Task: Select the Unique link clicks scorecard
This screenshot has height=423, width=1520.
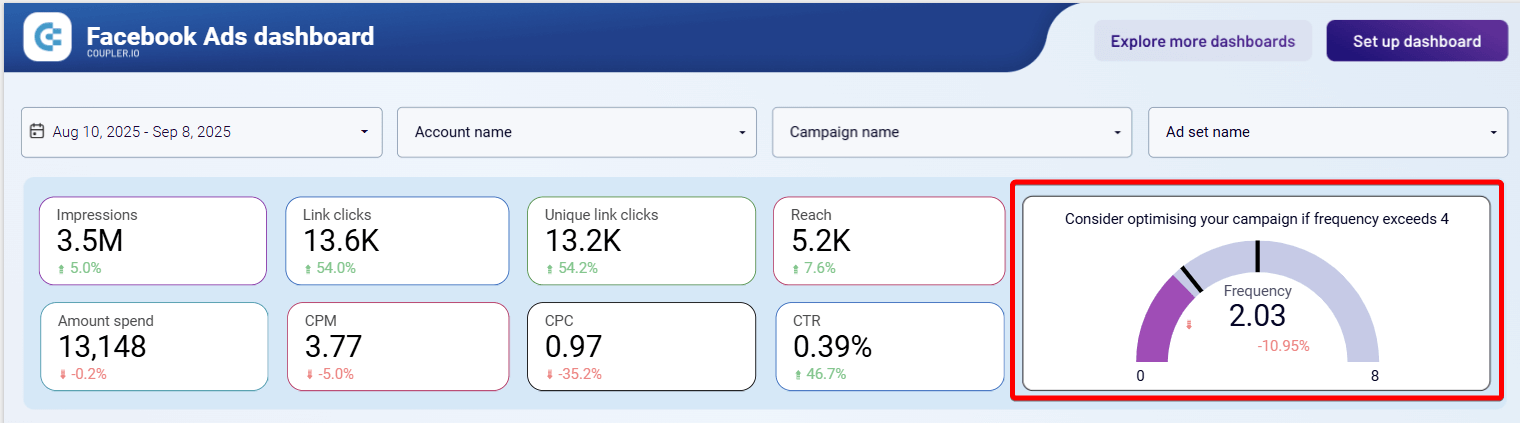Action: click(640, 240)
